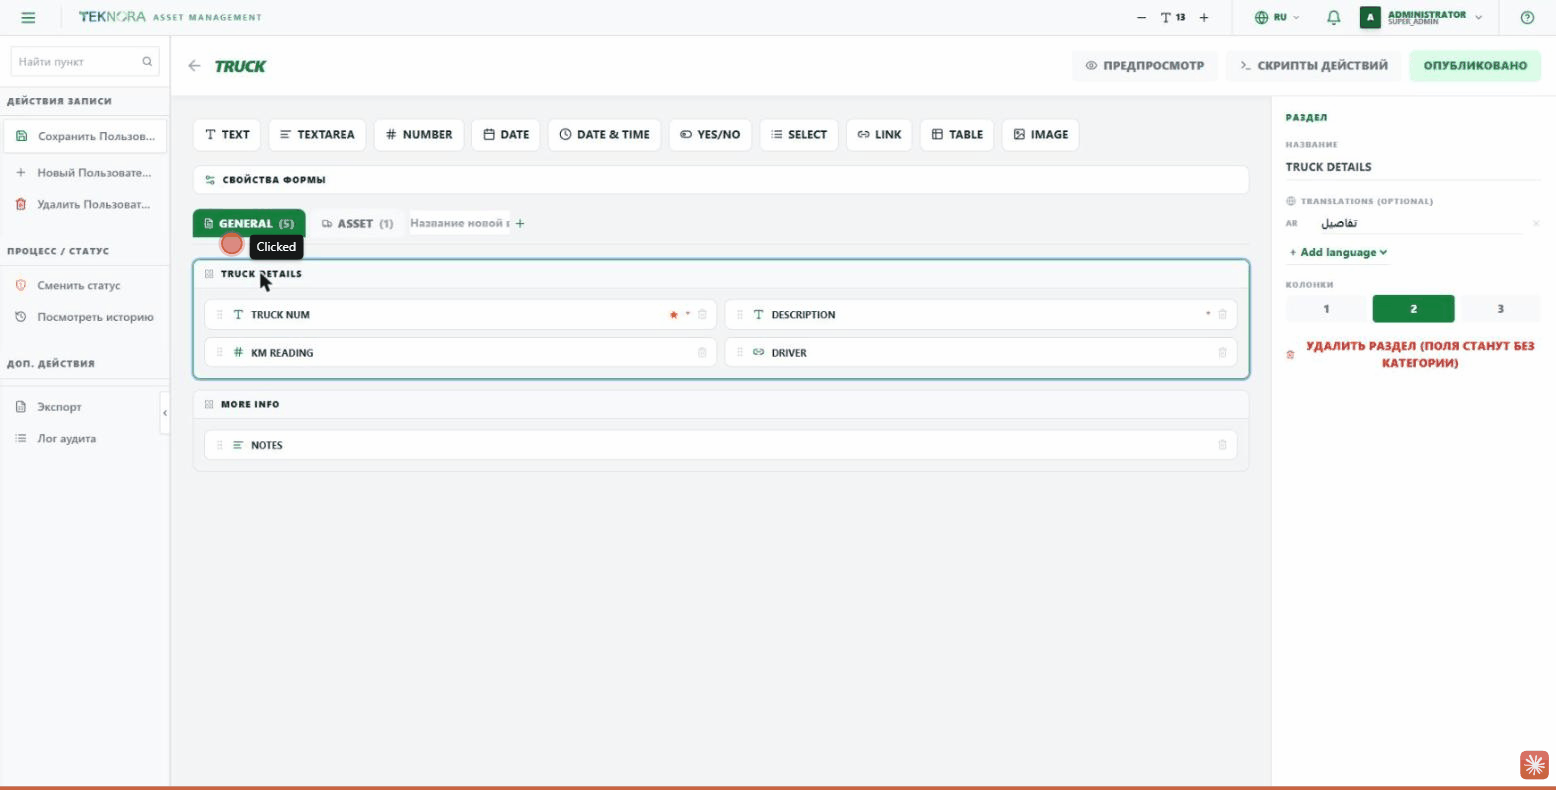Click the Опубликовано status button
This screenshot has height=790, width=1556.
[1475, 66]
